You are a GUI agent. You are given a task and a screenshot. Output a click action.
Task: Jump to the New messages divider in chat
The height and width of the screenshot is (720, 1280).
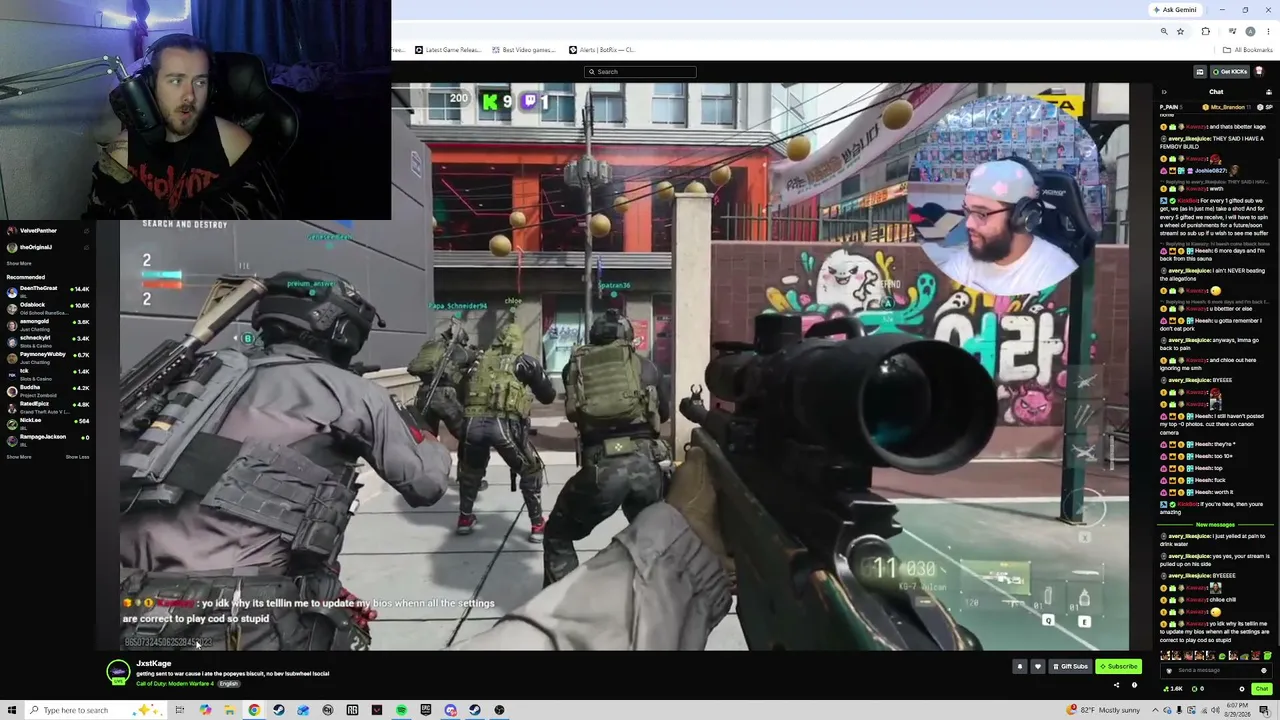pos(1215,525)
